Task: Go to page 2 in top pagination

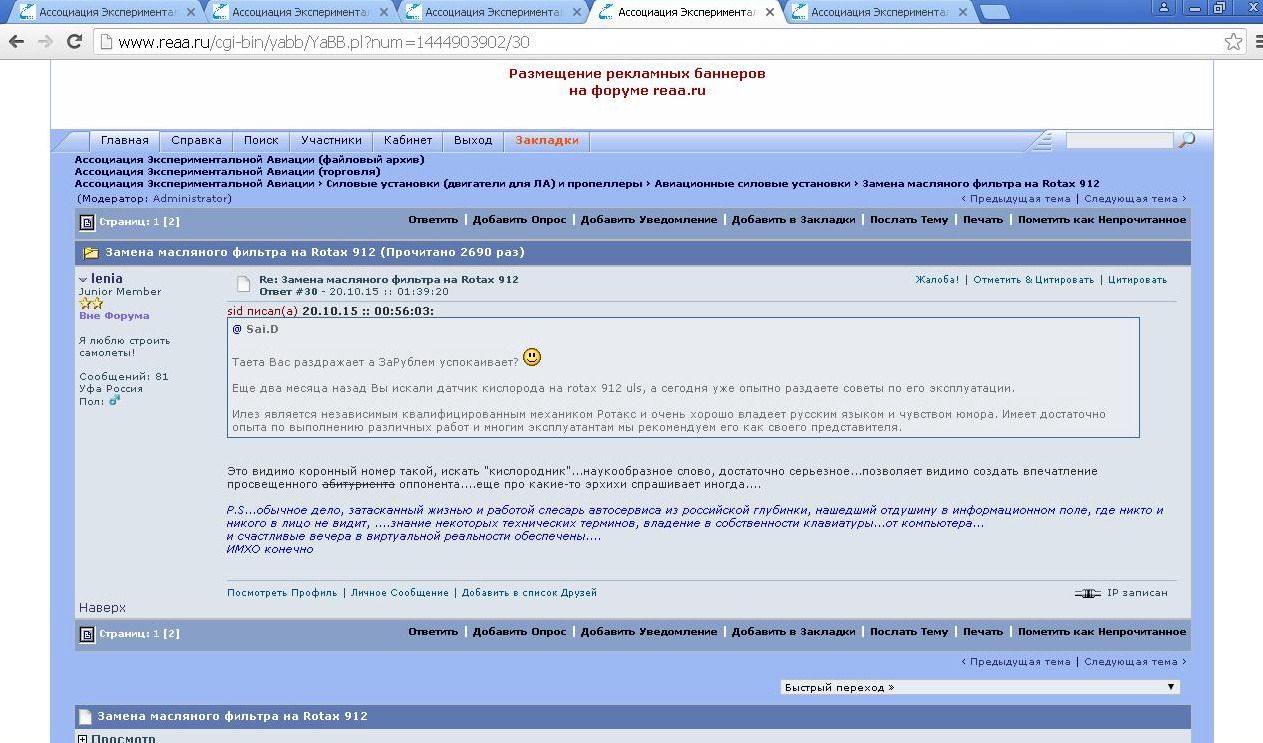Action: tap(172, 222)
